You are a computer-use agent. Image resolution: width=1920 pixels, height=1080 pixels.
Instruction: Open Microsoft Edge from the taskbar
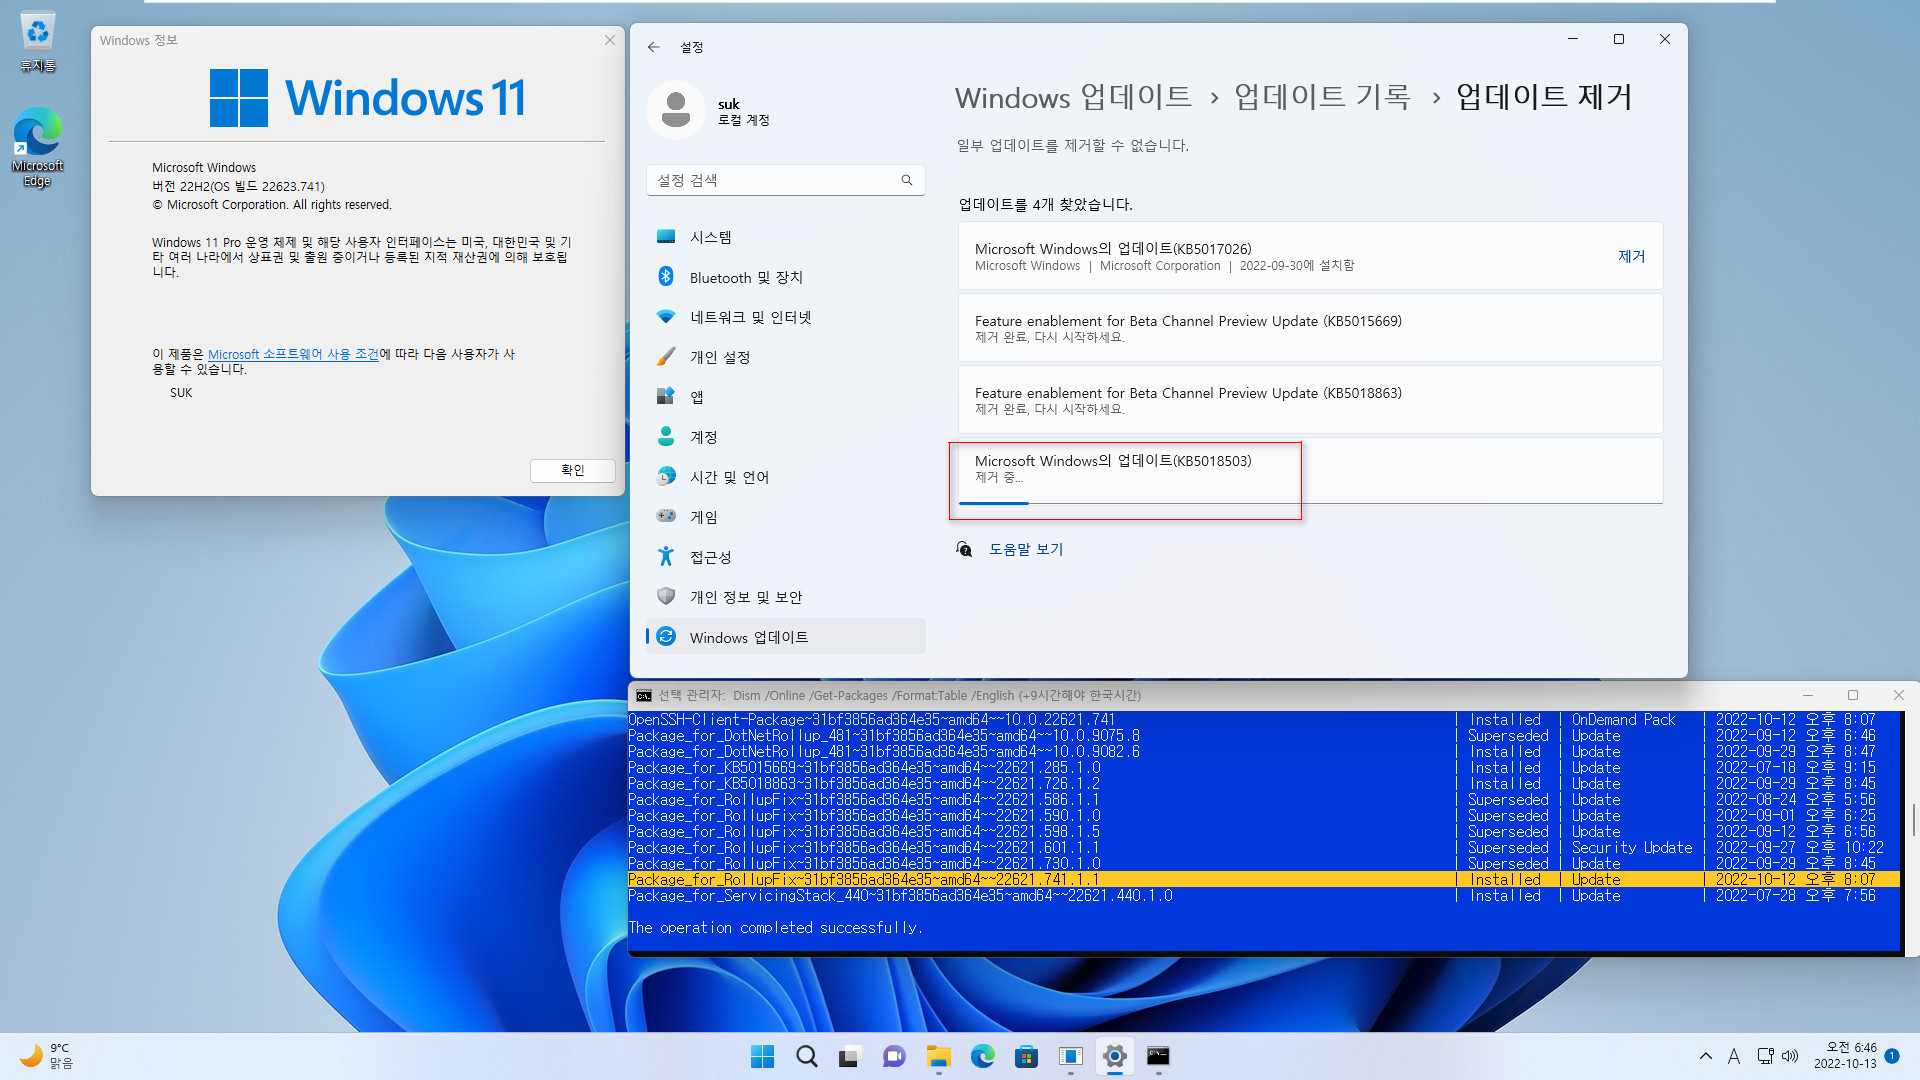click(x=982, y=1056)
